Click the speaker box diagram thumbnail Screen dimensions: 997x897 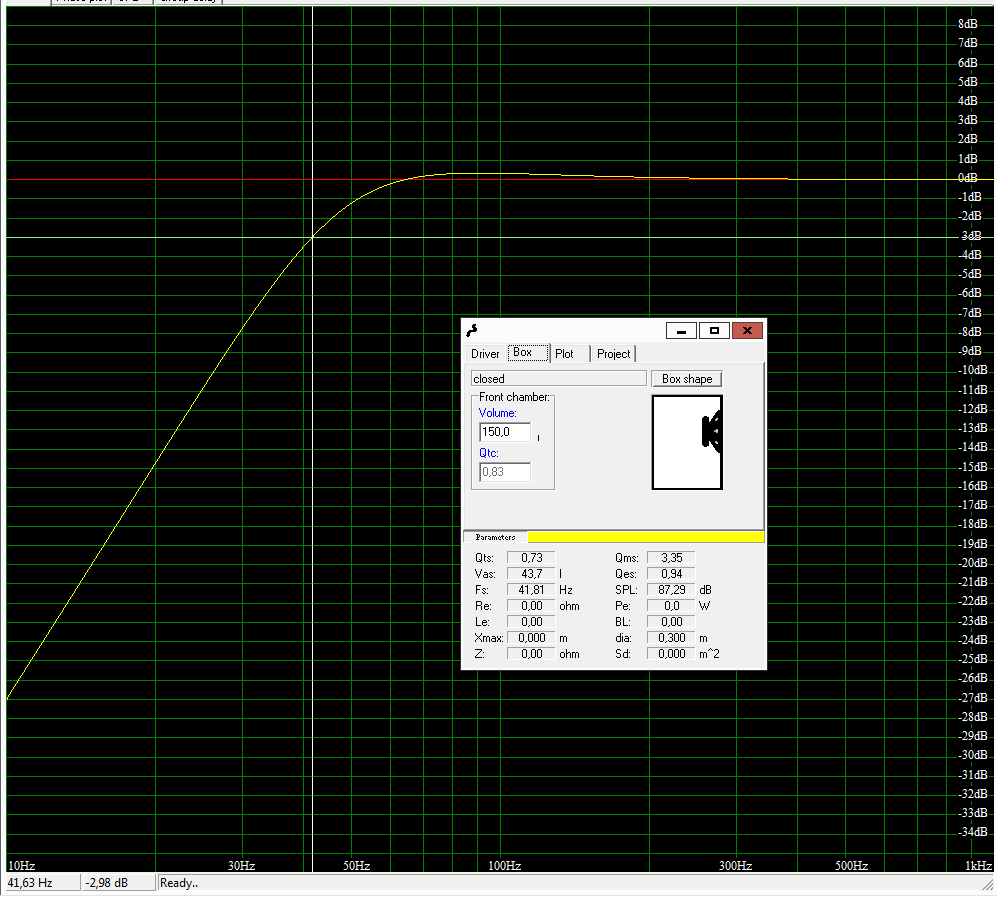(687, 442)
